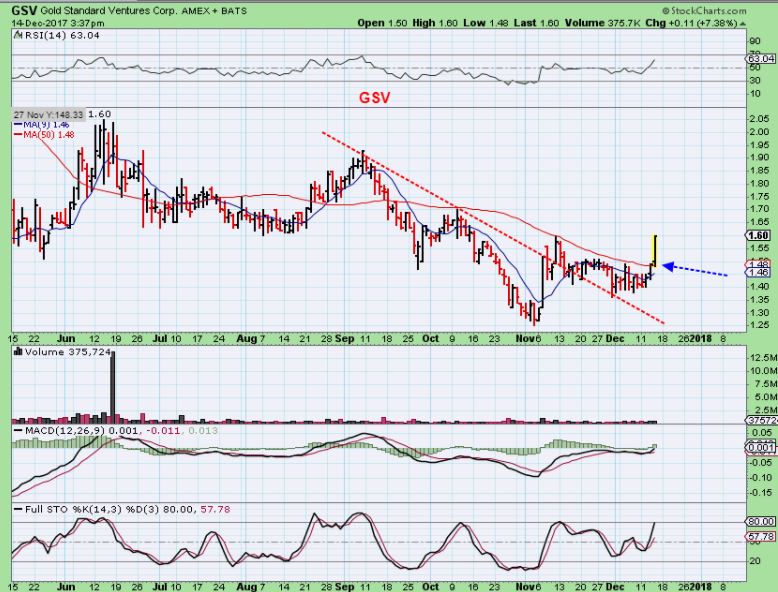Click the GSV ticker symbol in header
This screenshot has height=592, width=778.
[25, 10]
